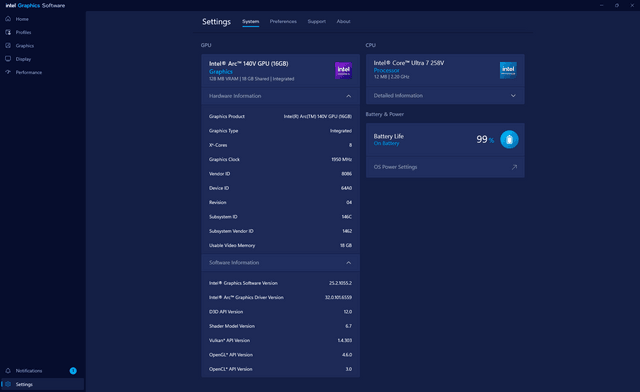The image size is (640, 392).
Task: Open the Display sidebar icon
Action: pos(8,59)
